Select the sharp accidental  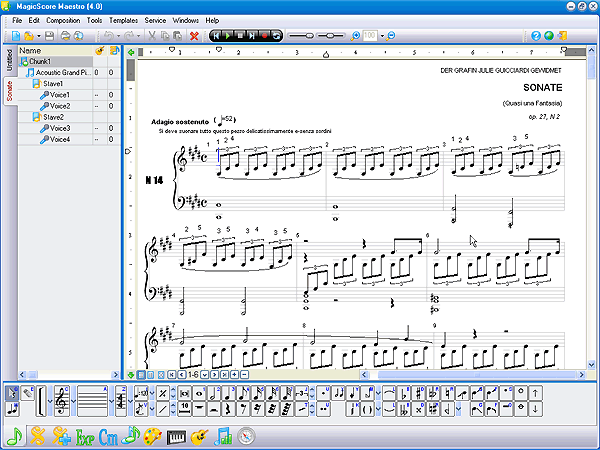coord(419,393)
